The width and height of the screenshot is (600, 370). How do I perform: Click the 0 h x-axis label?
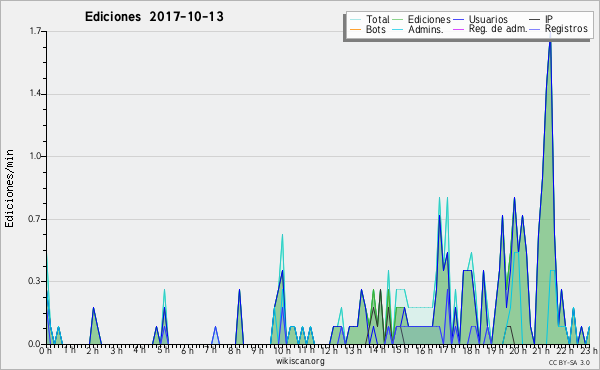coord(46,351)
